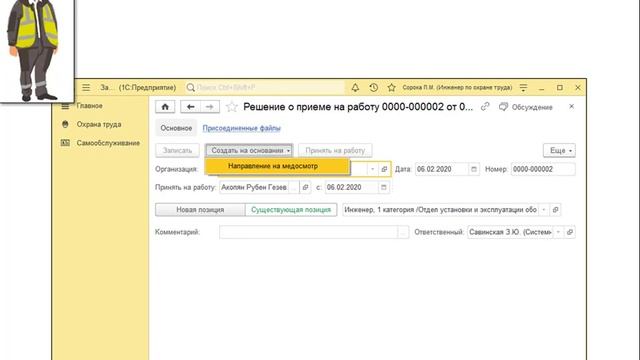This screenshot has height=360, width=640.
Task: Navigate back with left arrow
Action: pos(190,107)
